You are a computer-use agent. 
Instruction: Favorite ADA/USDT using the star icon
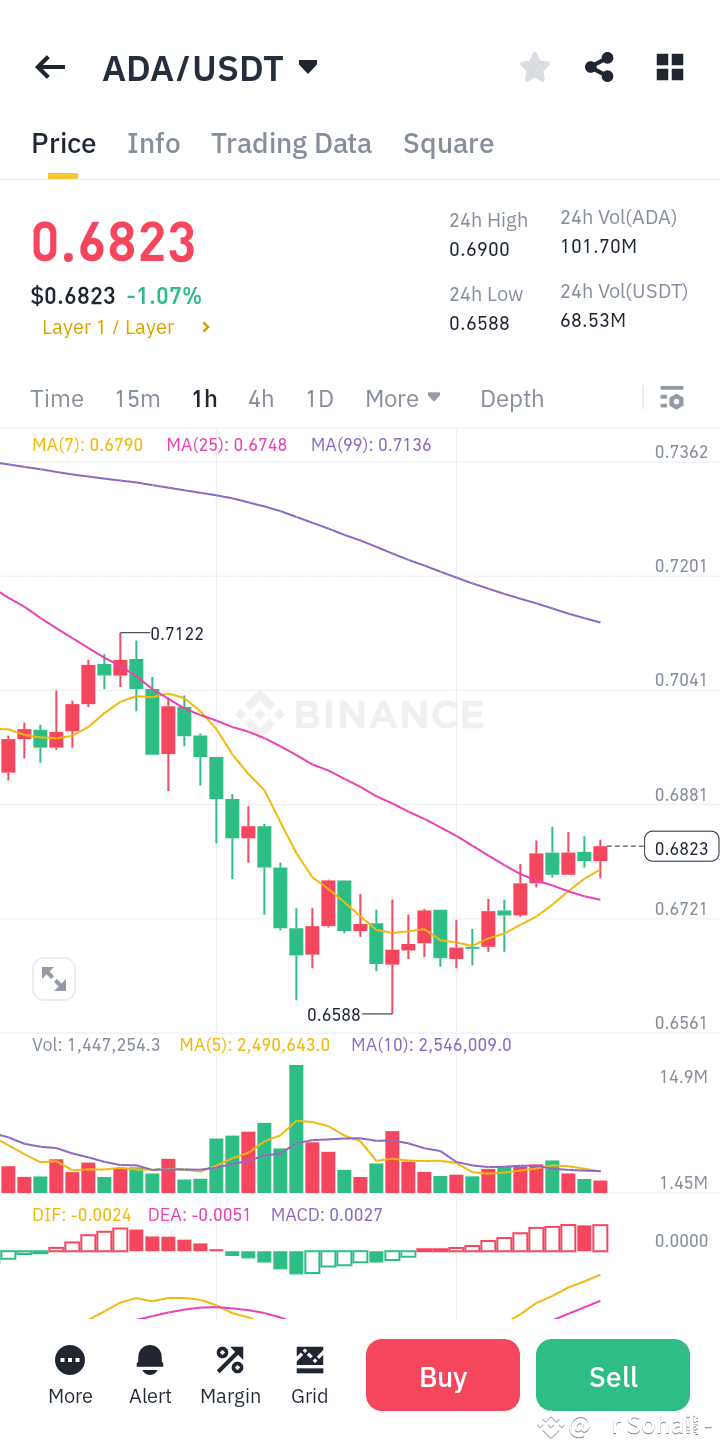[x=534, y=67]
